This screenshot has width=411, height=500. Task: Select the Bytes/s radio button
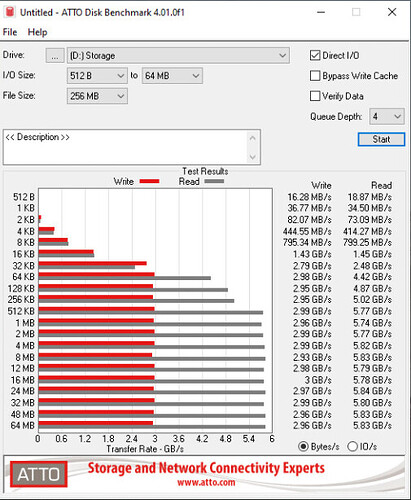point(303,446)
